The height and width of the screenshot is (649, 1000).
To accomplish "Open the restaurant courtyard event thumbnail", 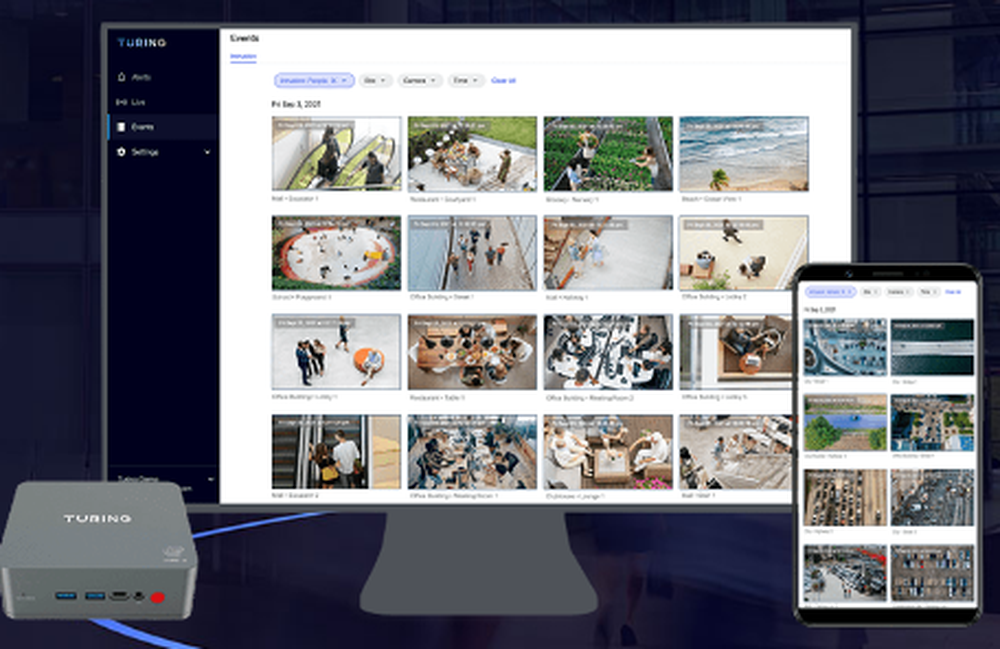I will tap(472, 154).
